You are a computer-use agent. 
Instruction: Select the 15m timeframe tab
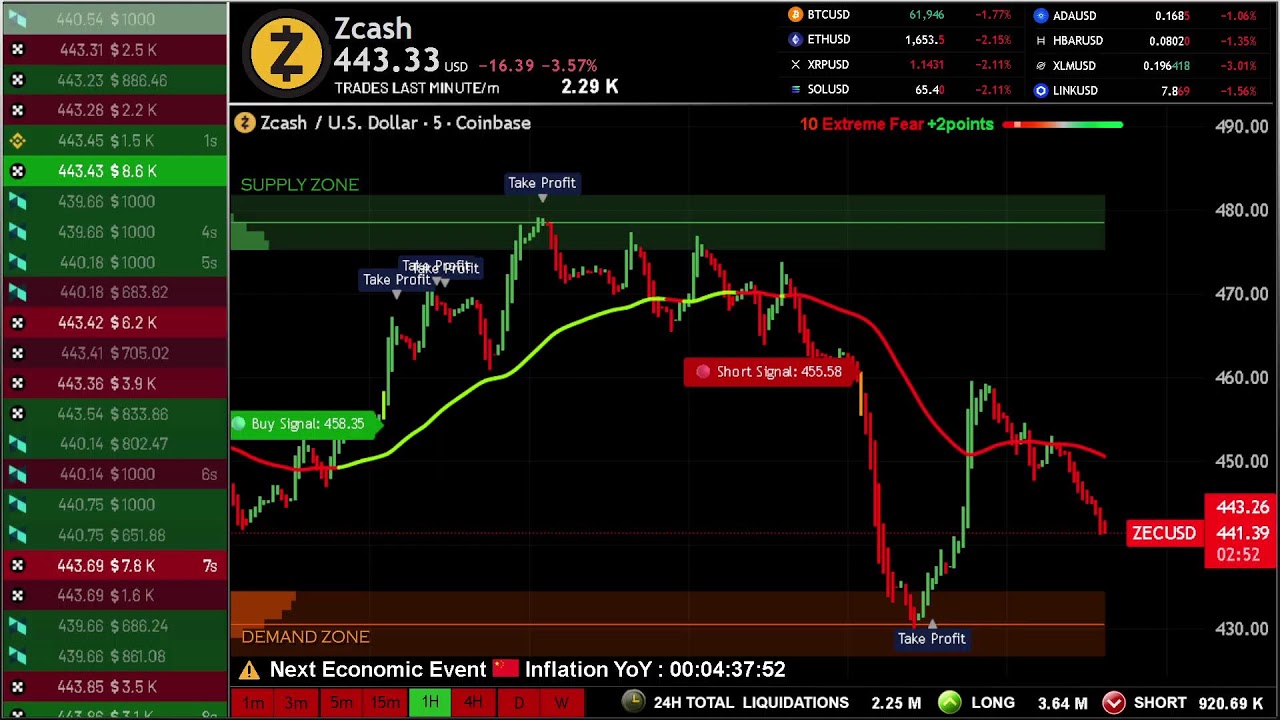(x=385, y=703)
